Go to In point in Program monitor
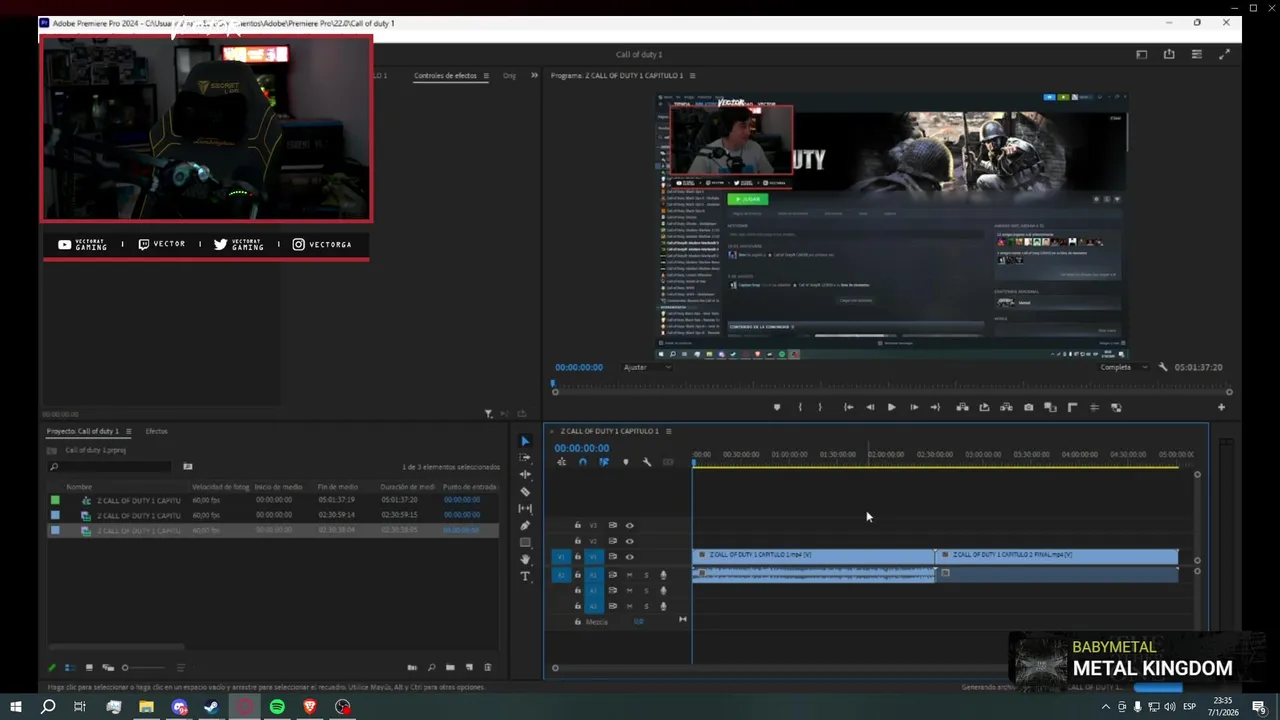The image size is (1280, 720). (848, 407)
